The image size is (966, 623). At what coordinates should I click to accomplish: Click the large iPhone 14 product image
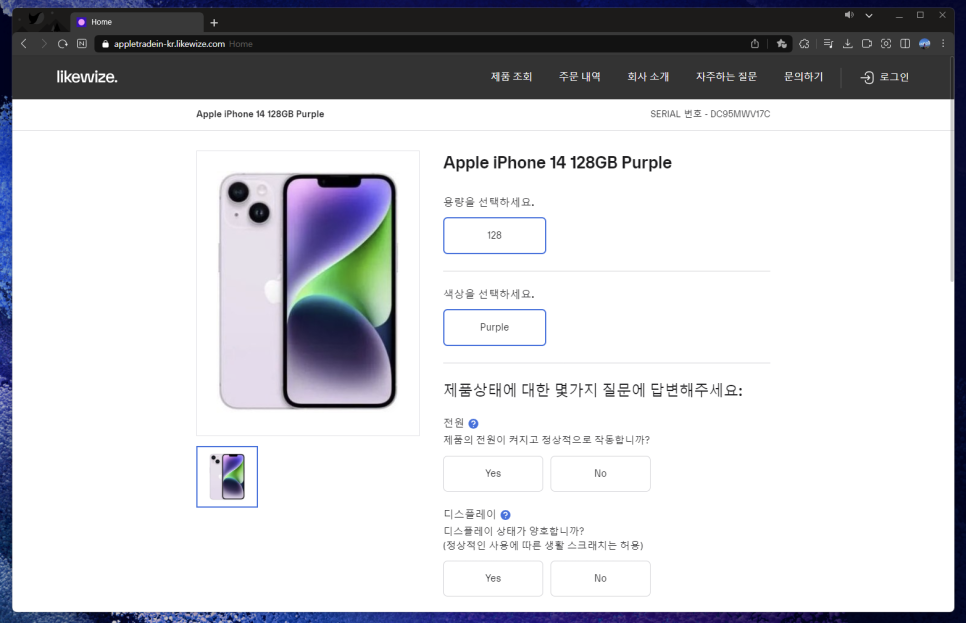[x=308, y=293]
